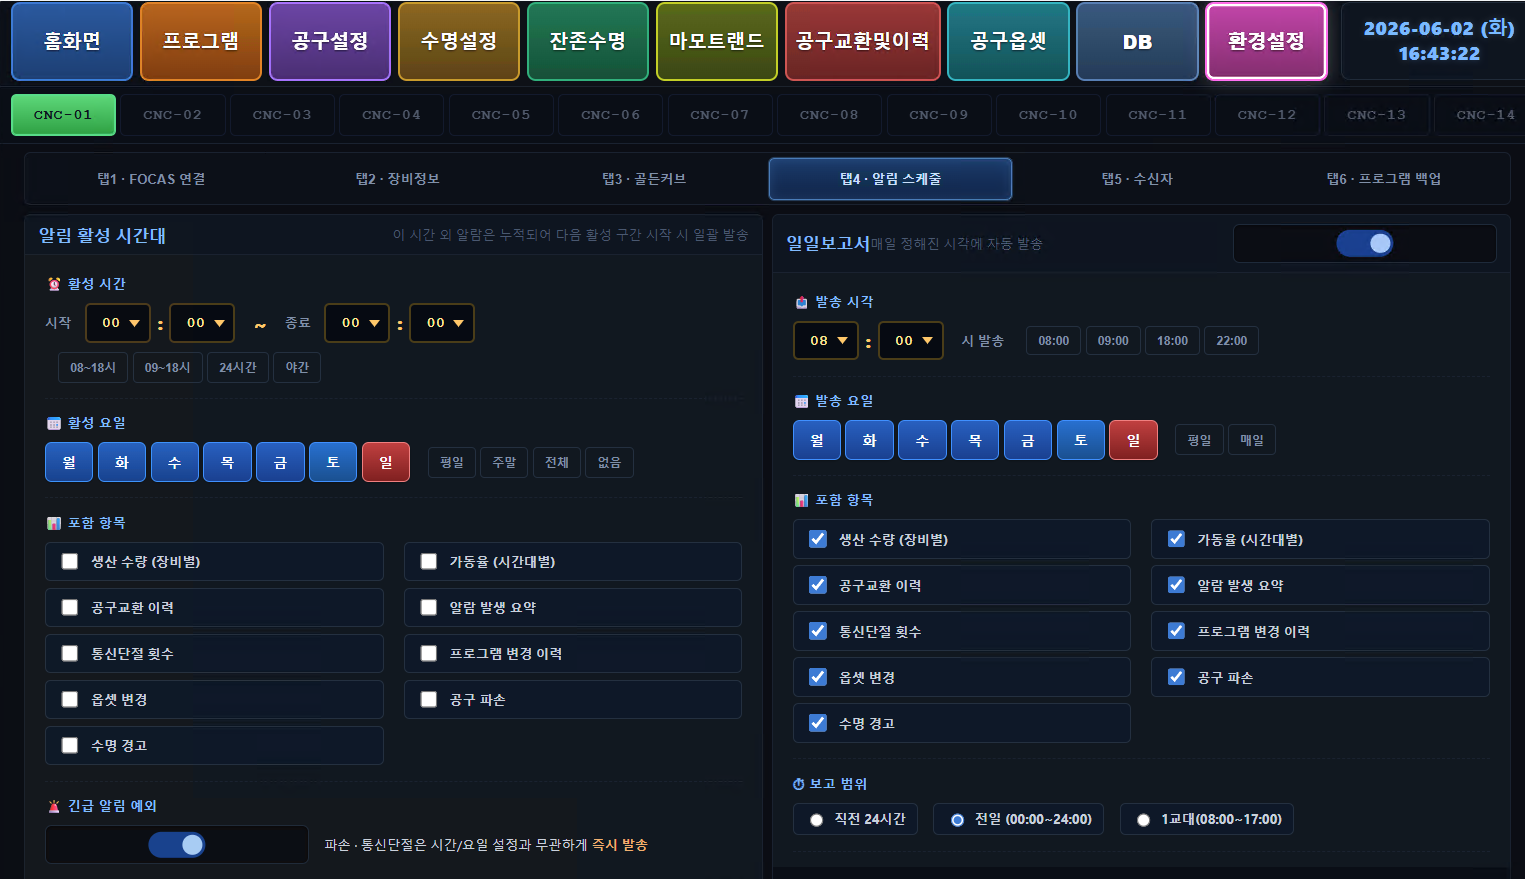Screen dimensions: 1525x879
Task: Set send time to 08:00
Action: pos(1053,341)
